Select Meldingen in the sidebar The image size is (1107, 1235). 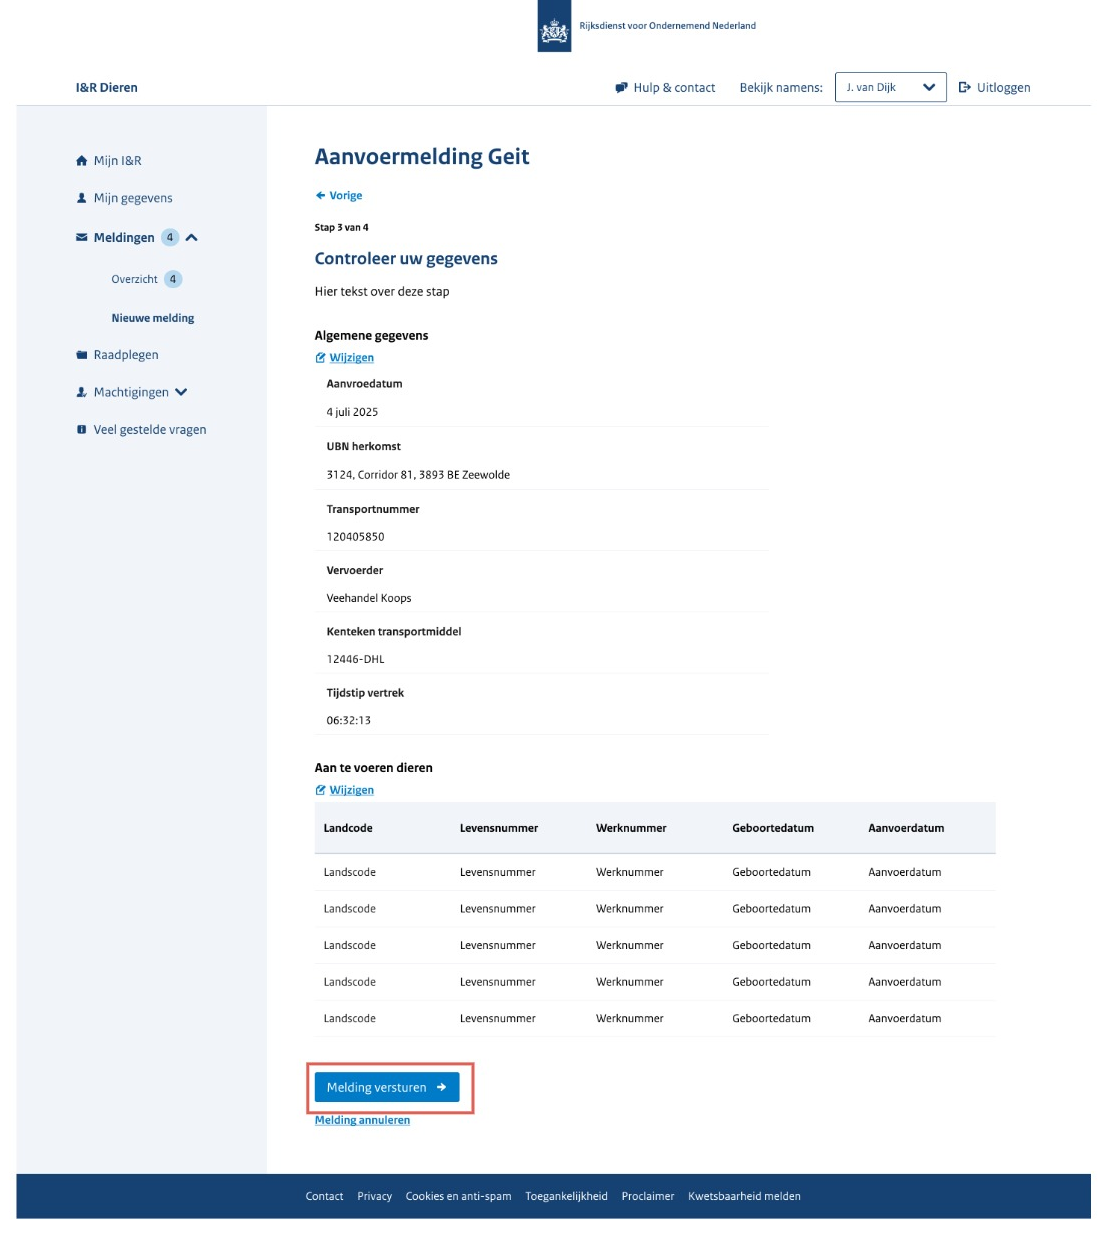(124, 238)
